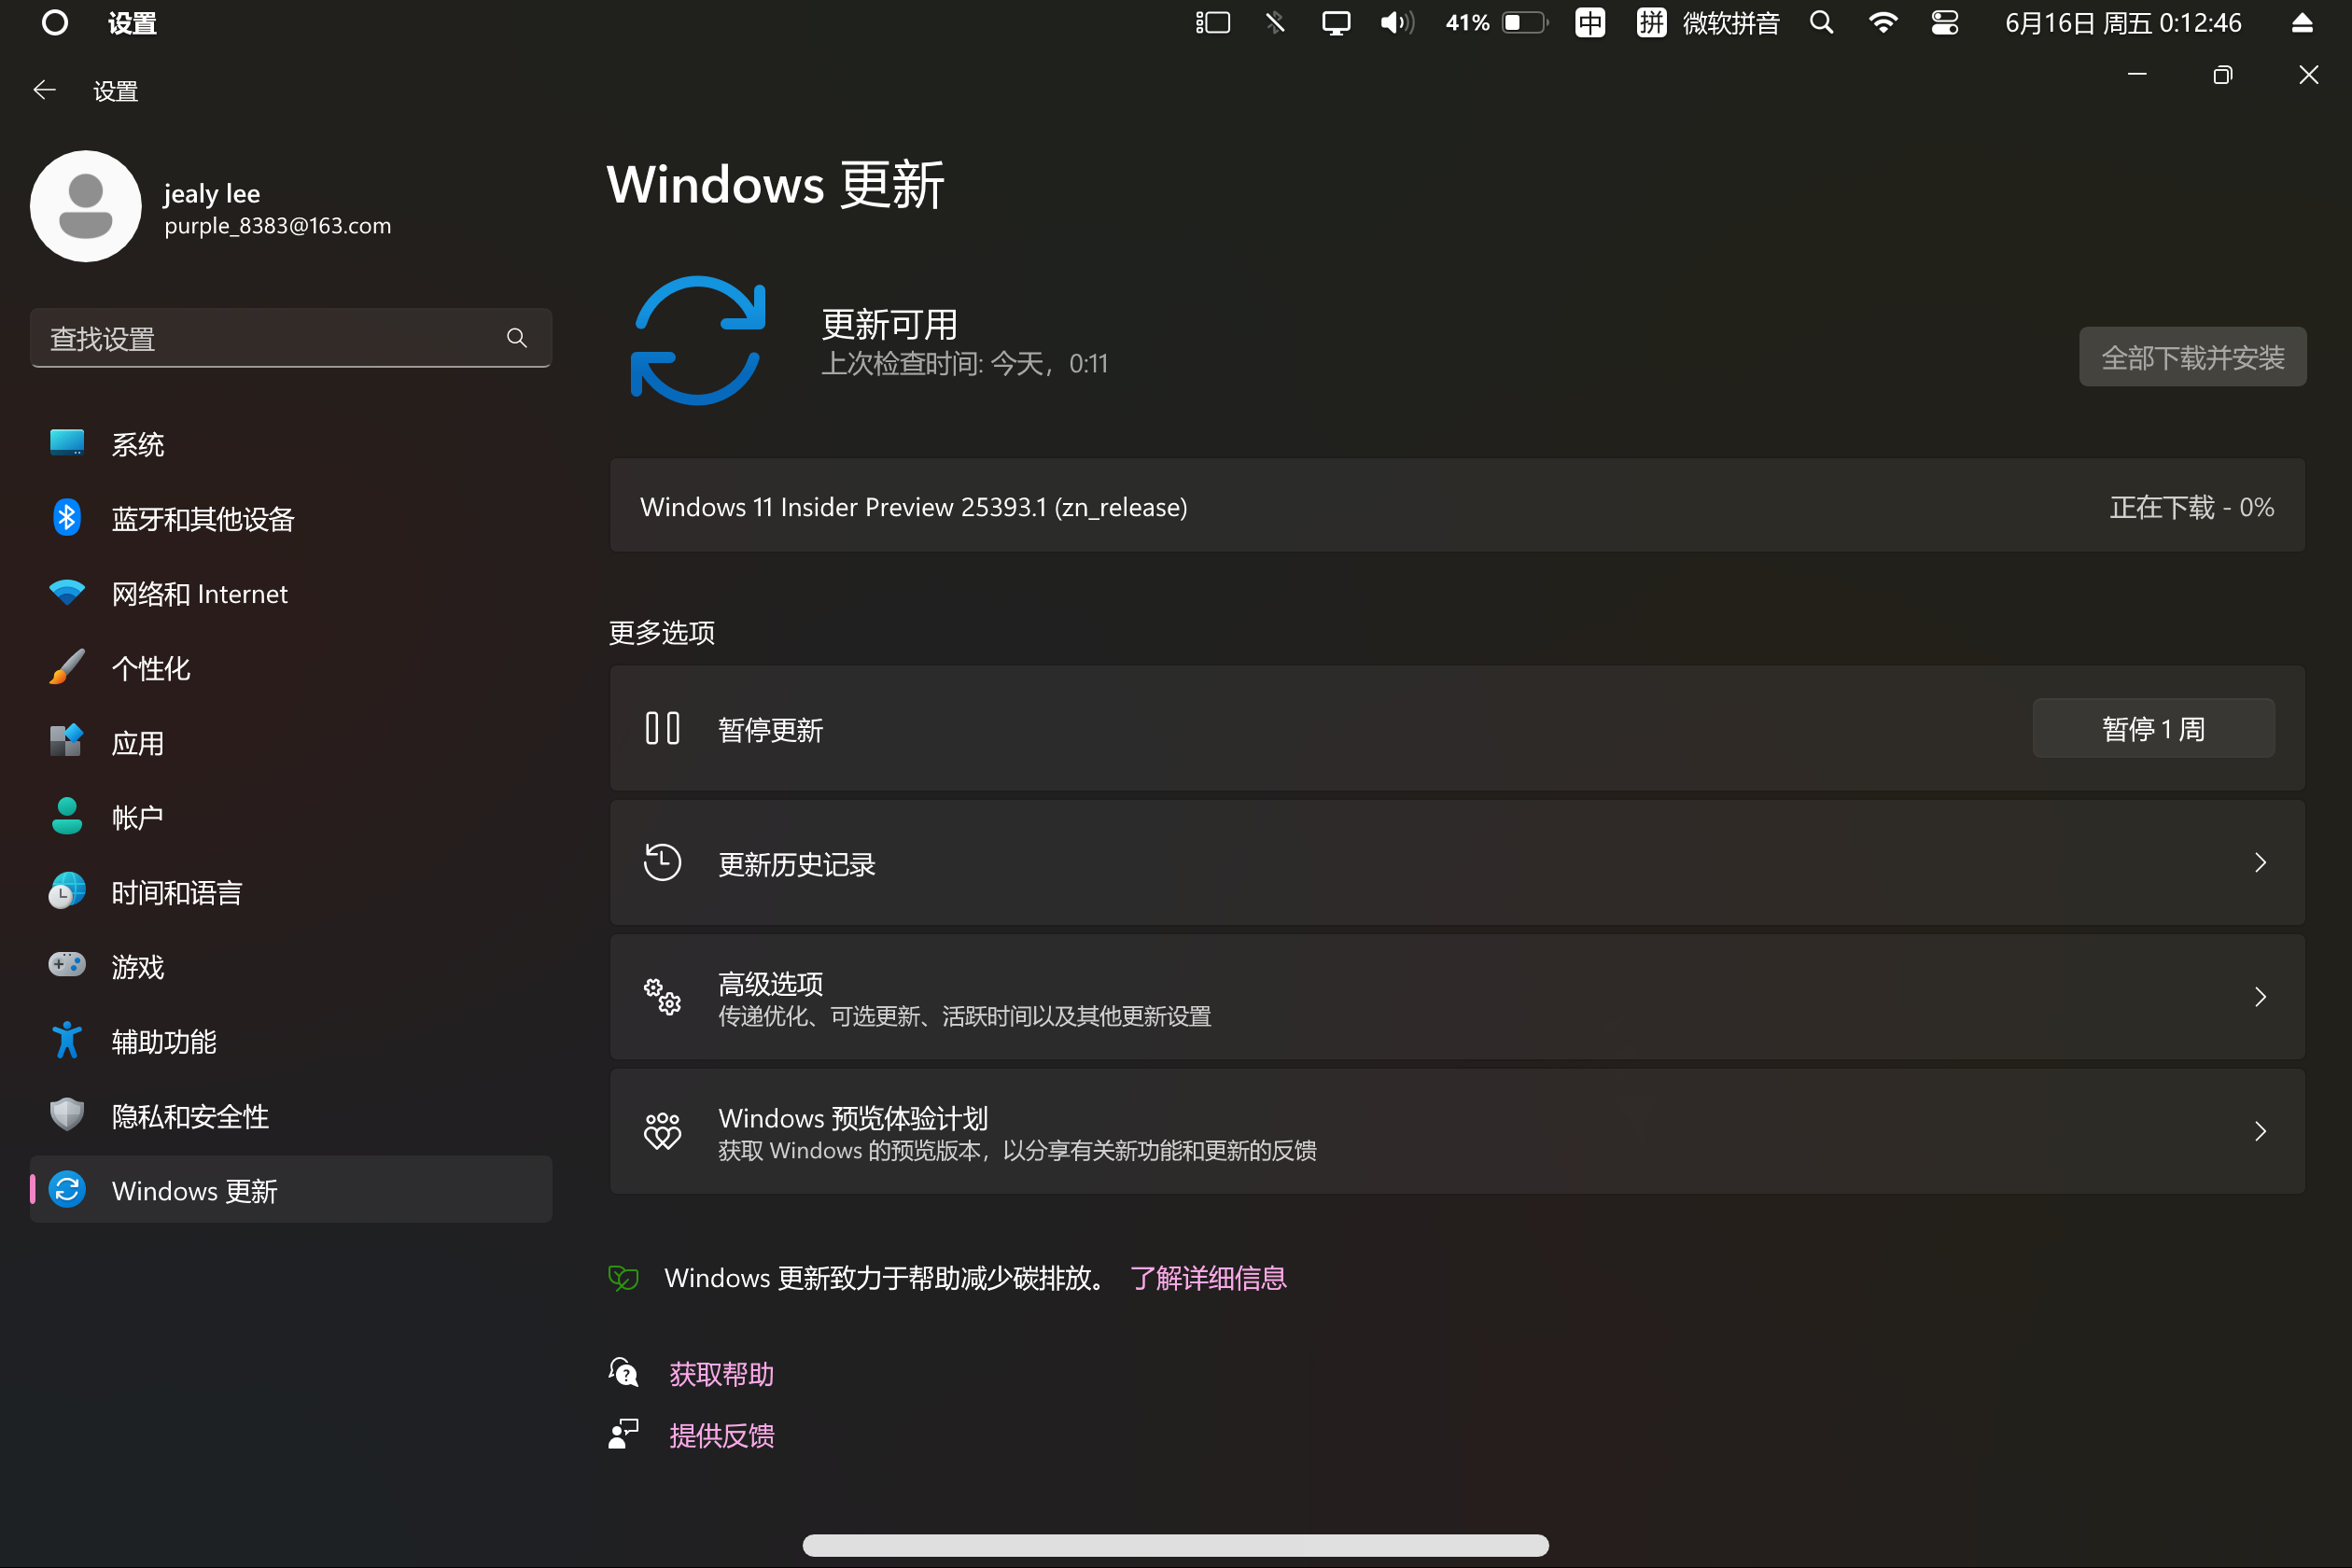Click the Insider hearts icon beside Windows 预览体验计划
The height and width of the screenshot is (1568, 2352).
click(662, 1131)
